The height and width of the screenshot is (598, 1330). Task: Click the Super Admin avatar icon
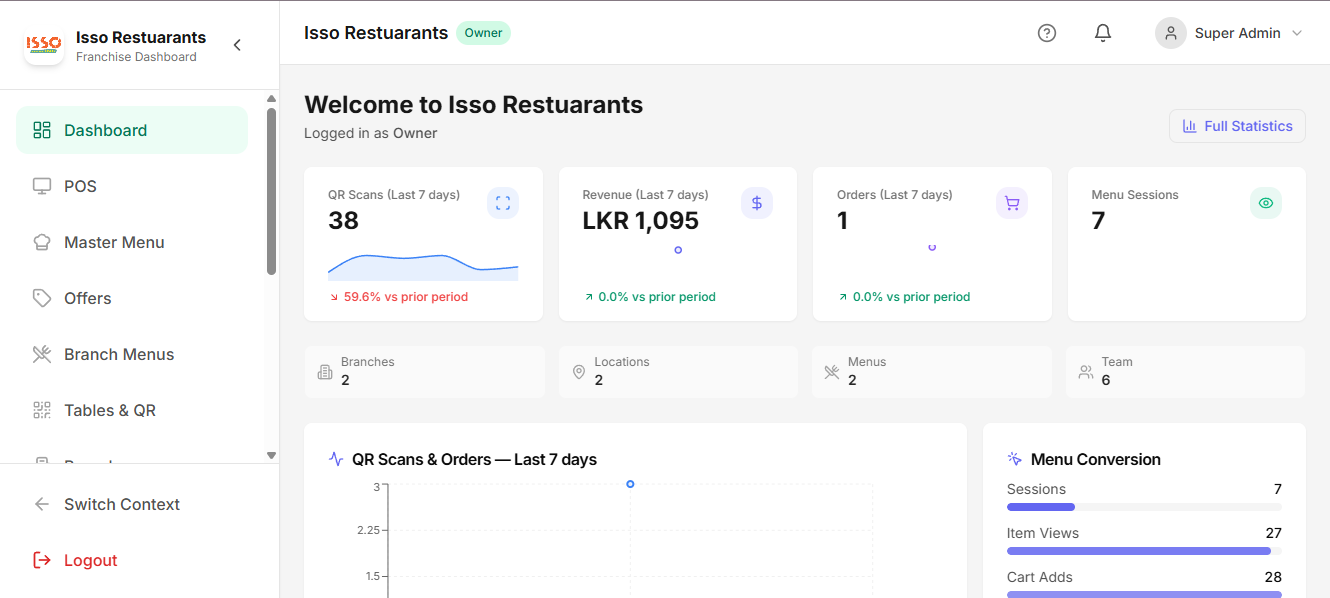pyautogui.click(x=1171, y=33)
